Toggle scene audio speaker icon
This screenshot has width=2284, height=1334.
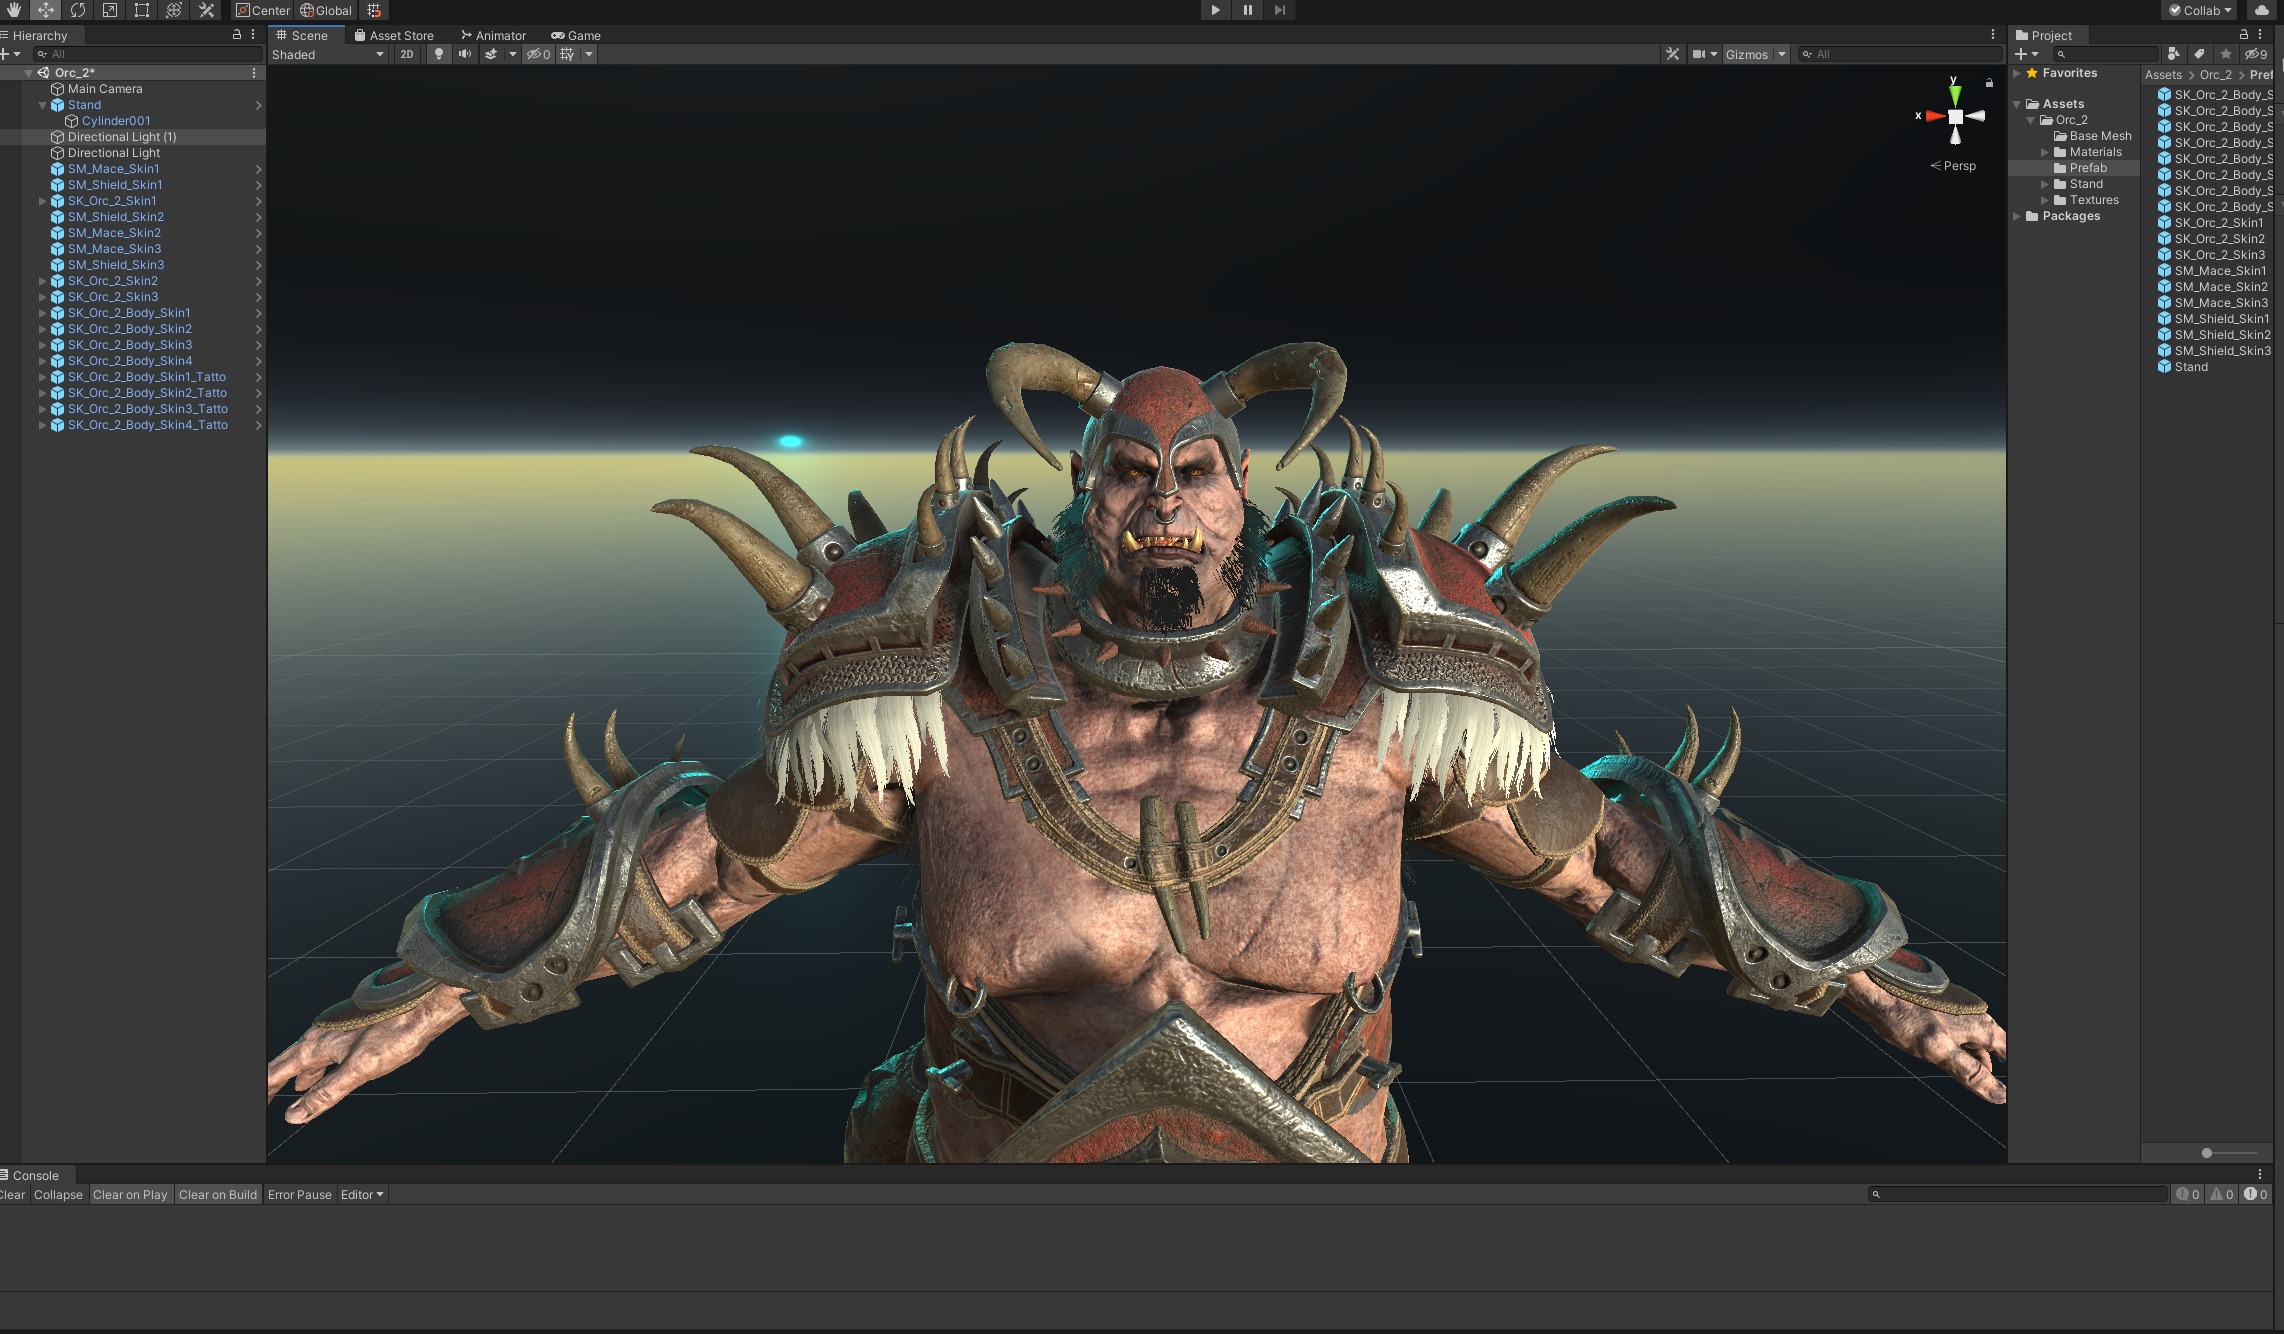[x=464, y=54]
